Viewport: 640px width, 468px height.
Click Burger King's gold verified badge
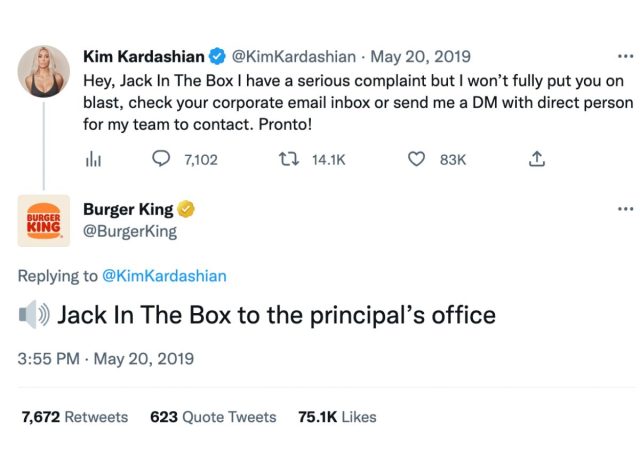tap(186, 209)
